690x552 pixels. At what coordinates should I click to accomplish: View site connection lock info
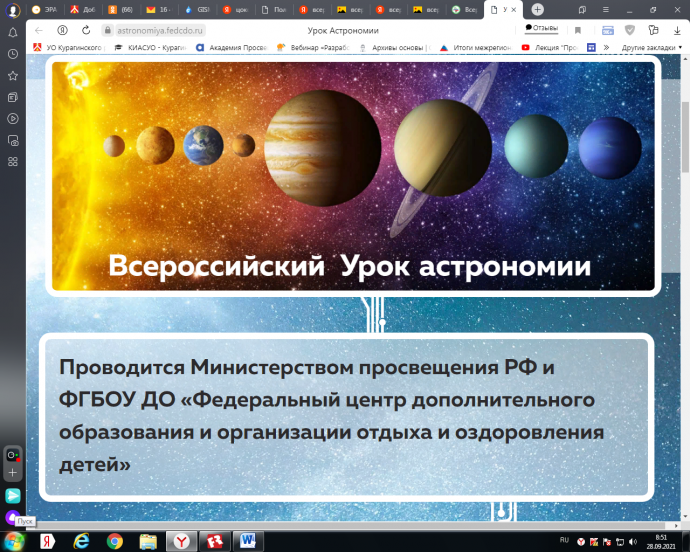[x=107, y=30]
